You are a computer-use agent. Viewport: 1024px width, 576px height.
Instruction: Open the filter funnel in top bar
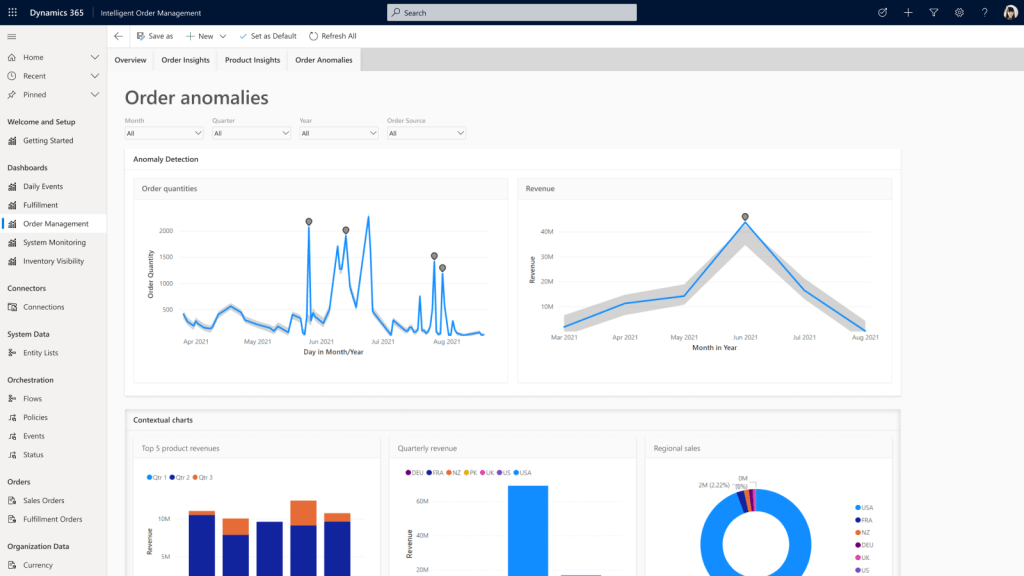(934, 13)
